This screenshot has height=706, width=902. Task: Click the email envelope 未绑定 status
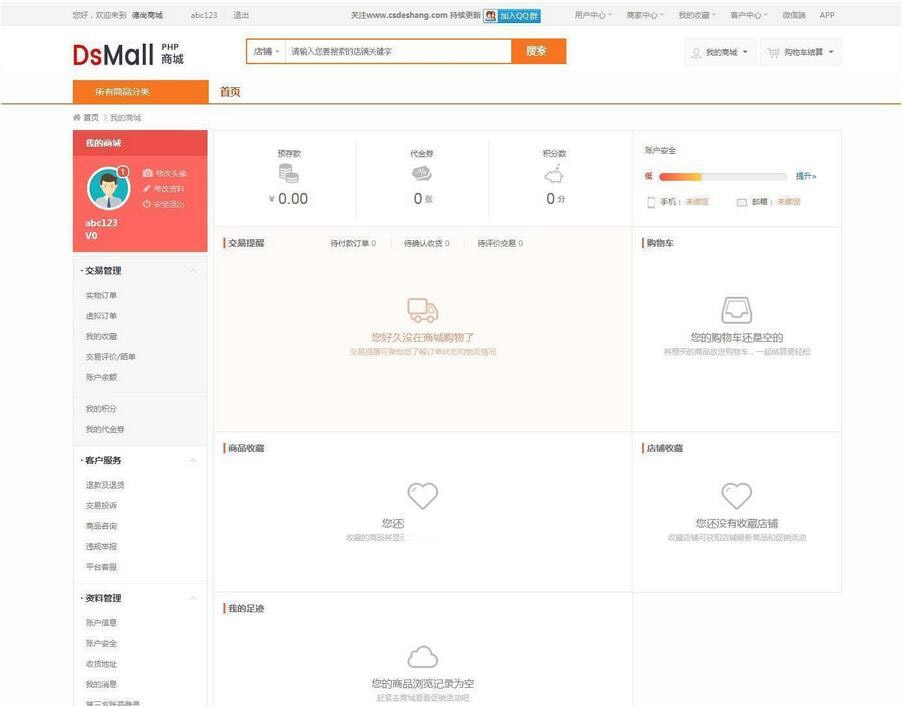point(789,201)
